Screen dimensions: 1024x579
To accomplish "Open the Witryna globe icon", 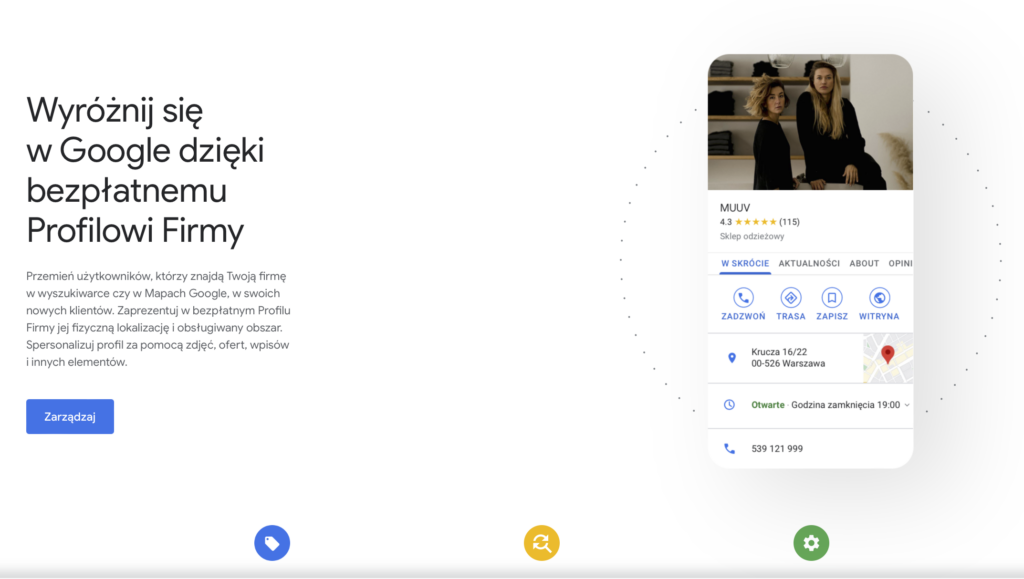I will tap(879, 298).
